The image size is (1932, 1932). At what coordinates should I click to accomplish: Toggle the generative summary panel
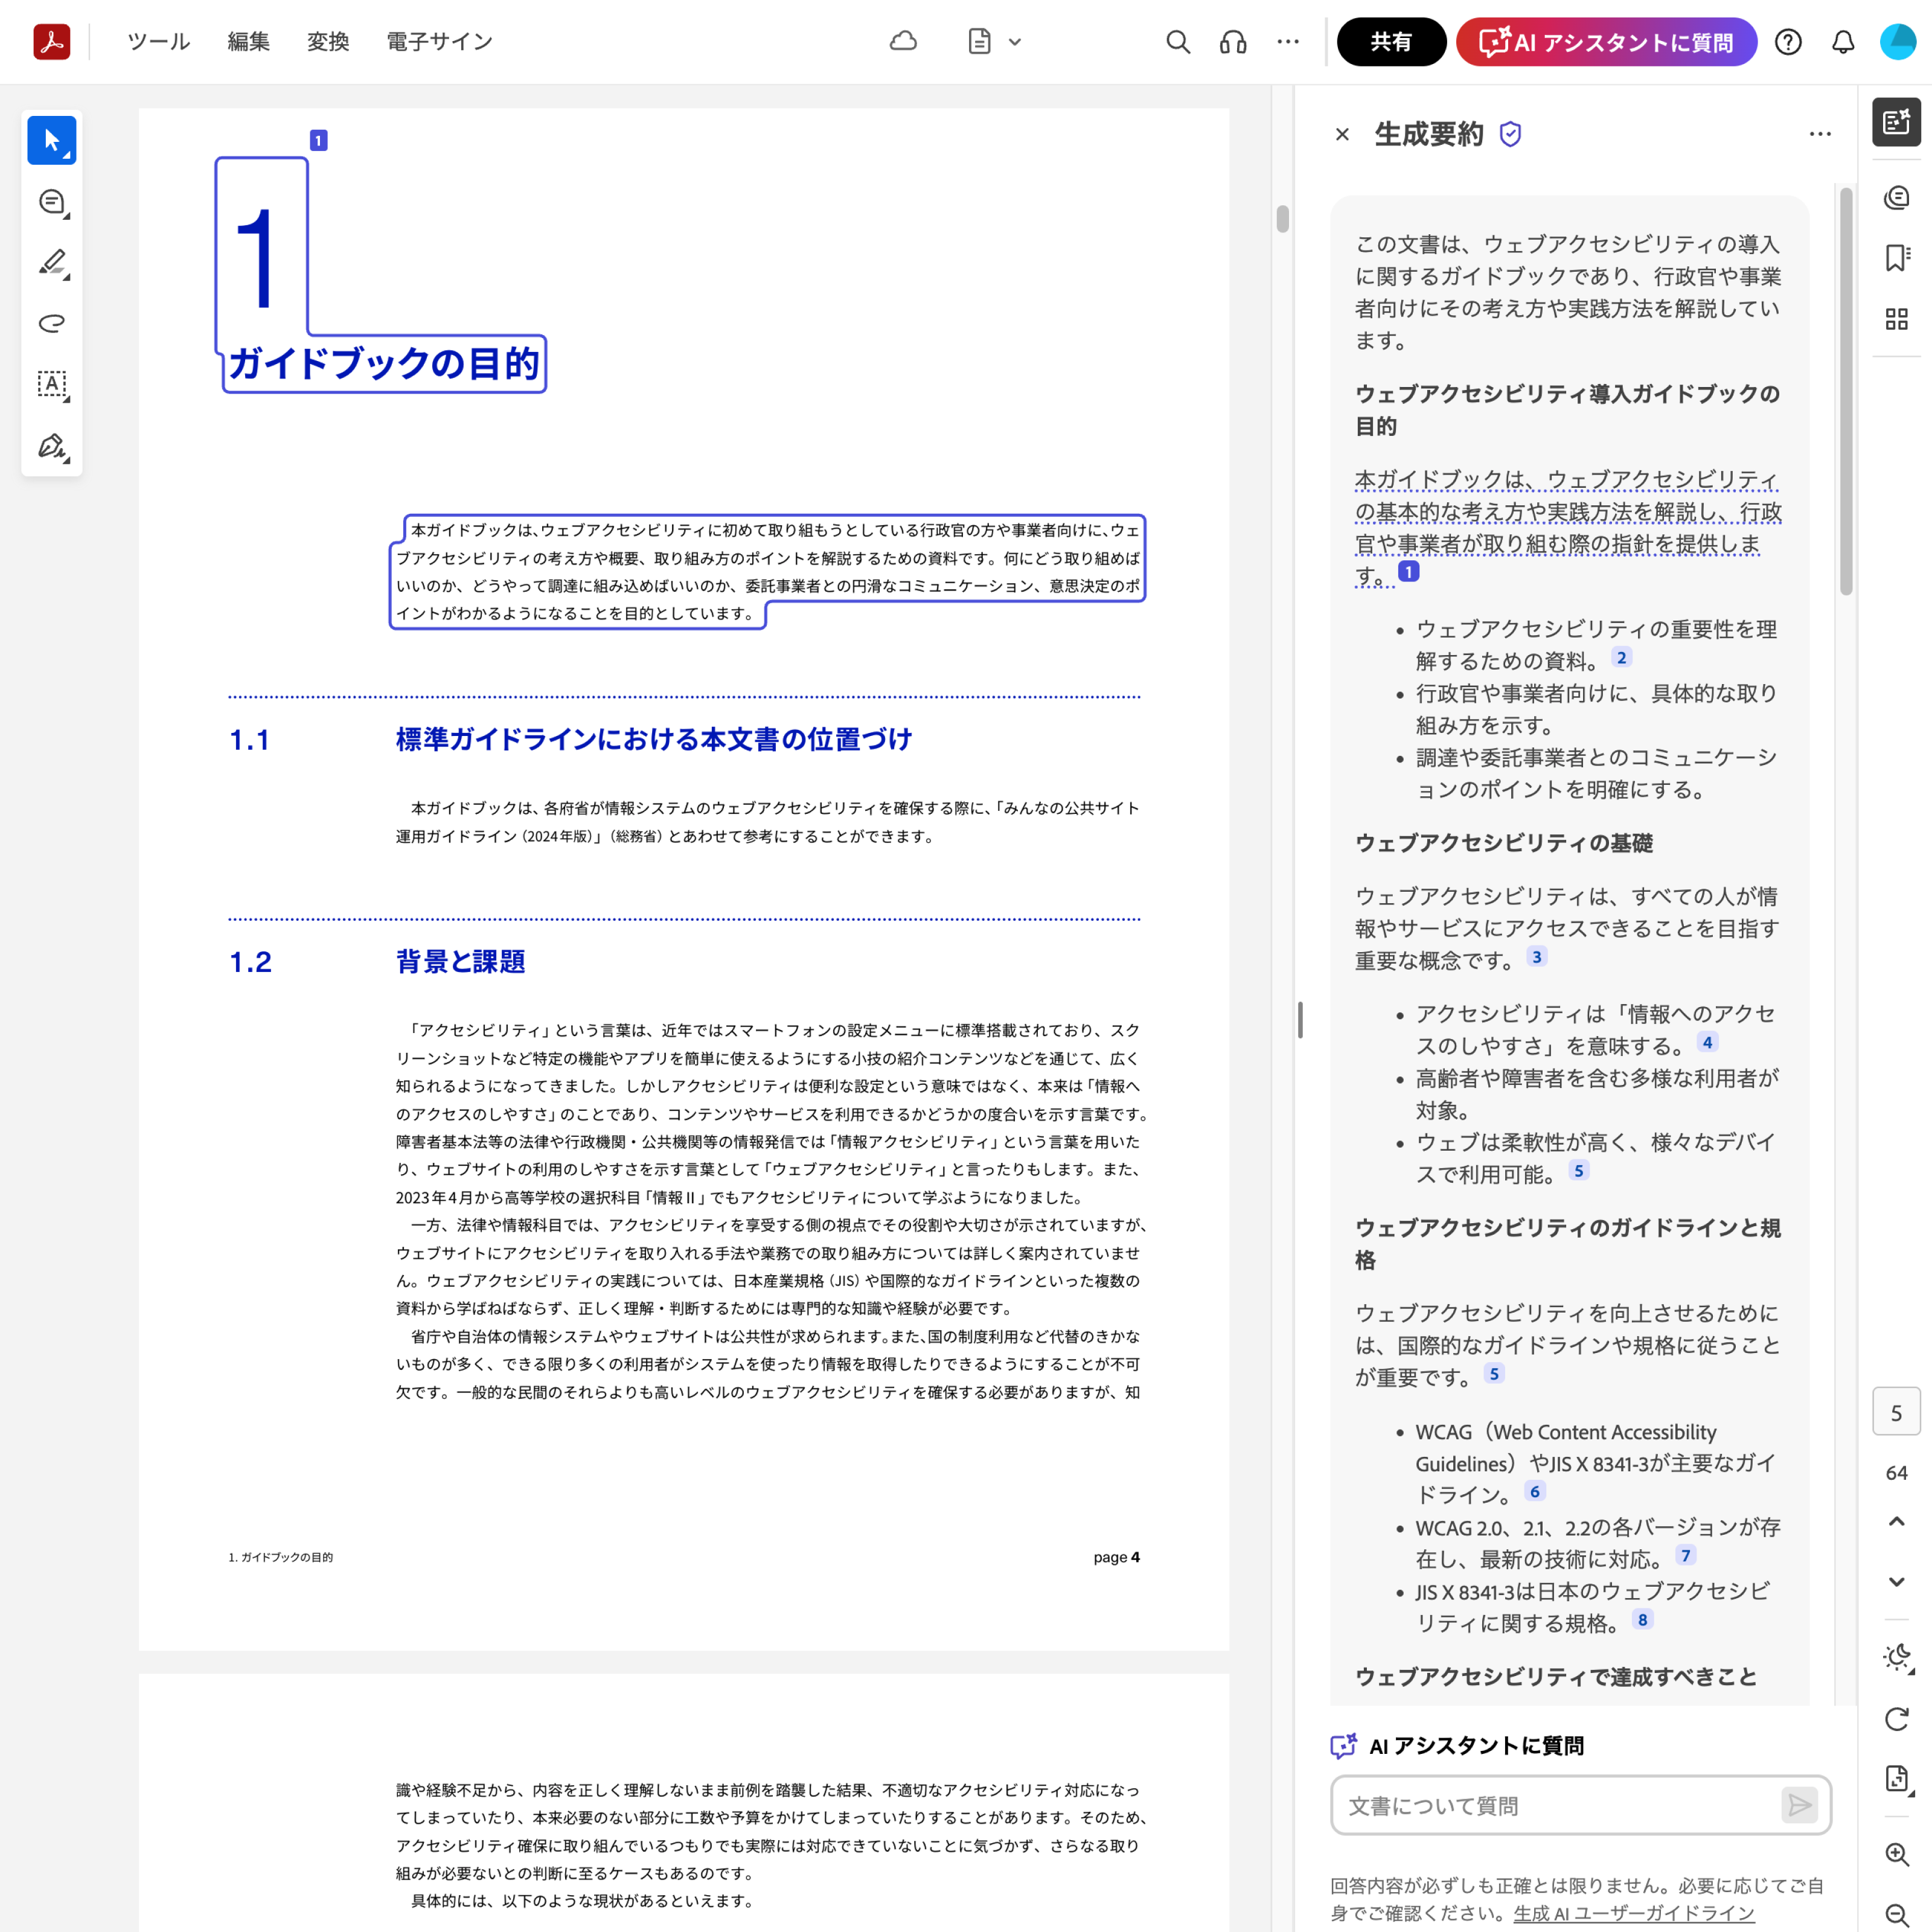coord(1896,122)
